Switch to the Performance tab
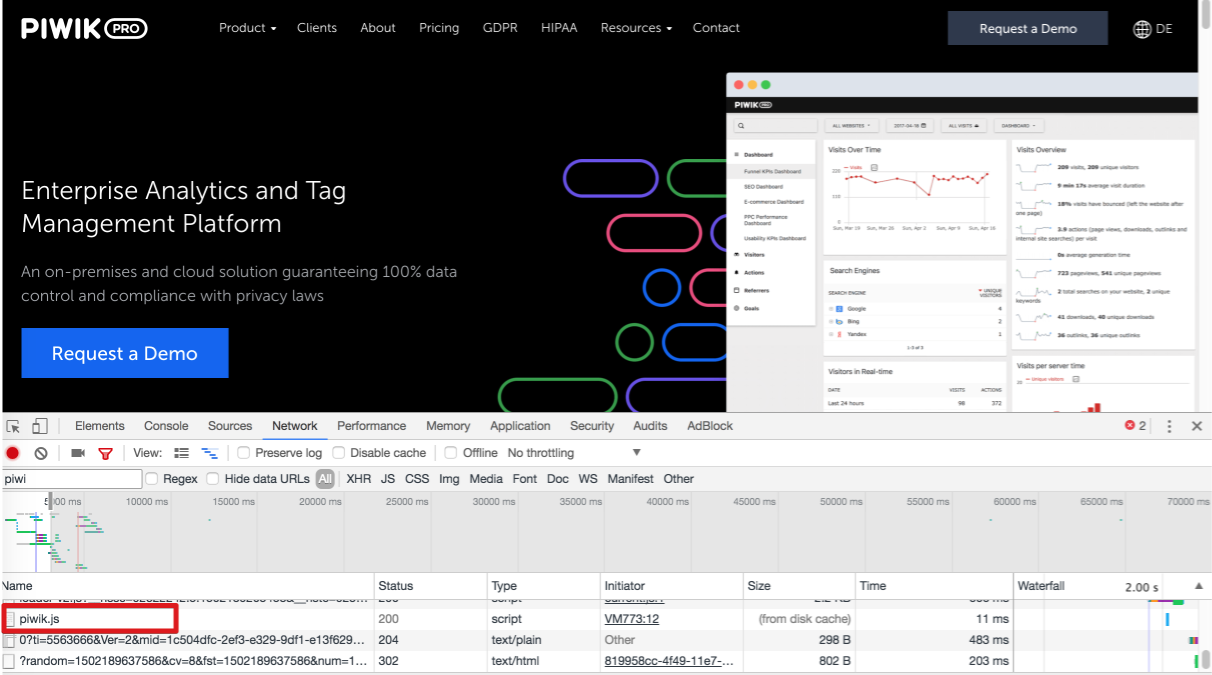1212x675 pixels. point(372,426)
